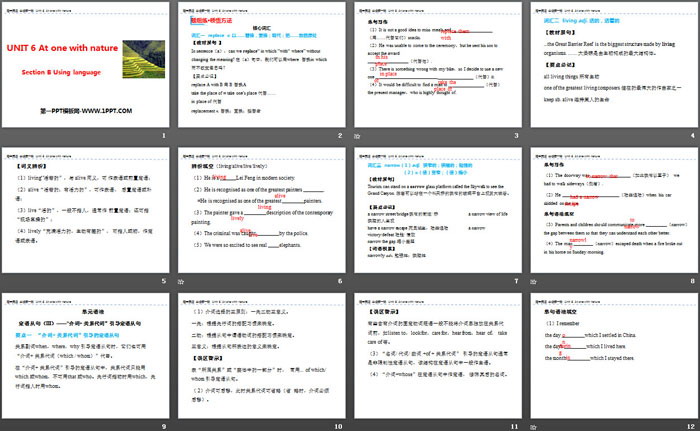Select slide 12 thumbnail starting with I remember

(x=614, y=356)
